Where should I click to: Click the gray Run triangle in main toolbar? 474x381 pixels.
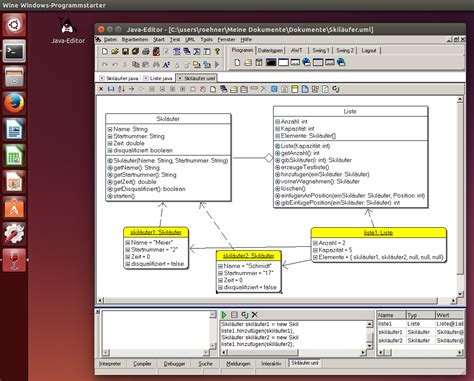pos(217,64)
